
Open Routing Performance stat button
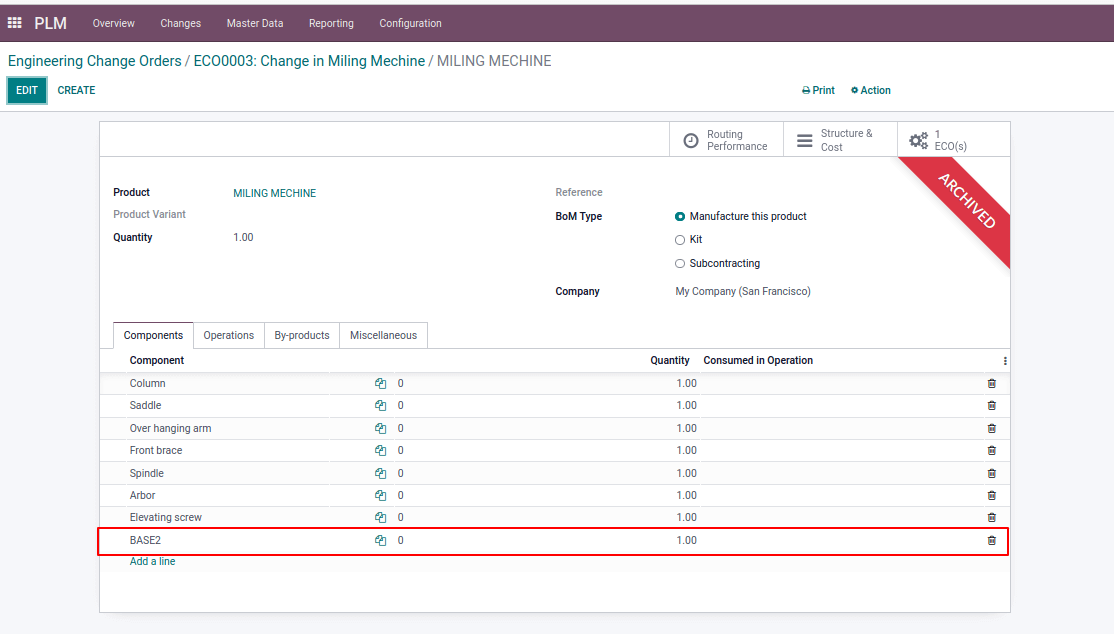click(726, 139)
